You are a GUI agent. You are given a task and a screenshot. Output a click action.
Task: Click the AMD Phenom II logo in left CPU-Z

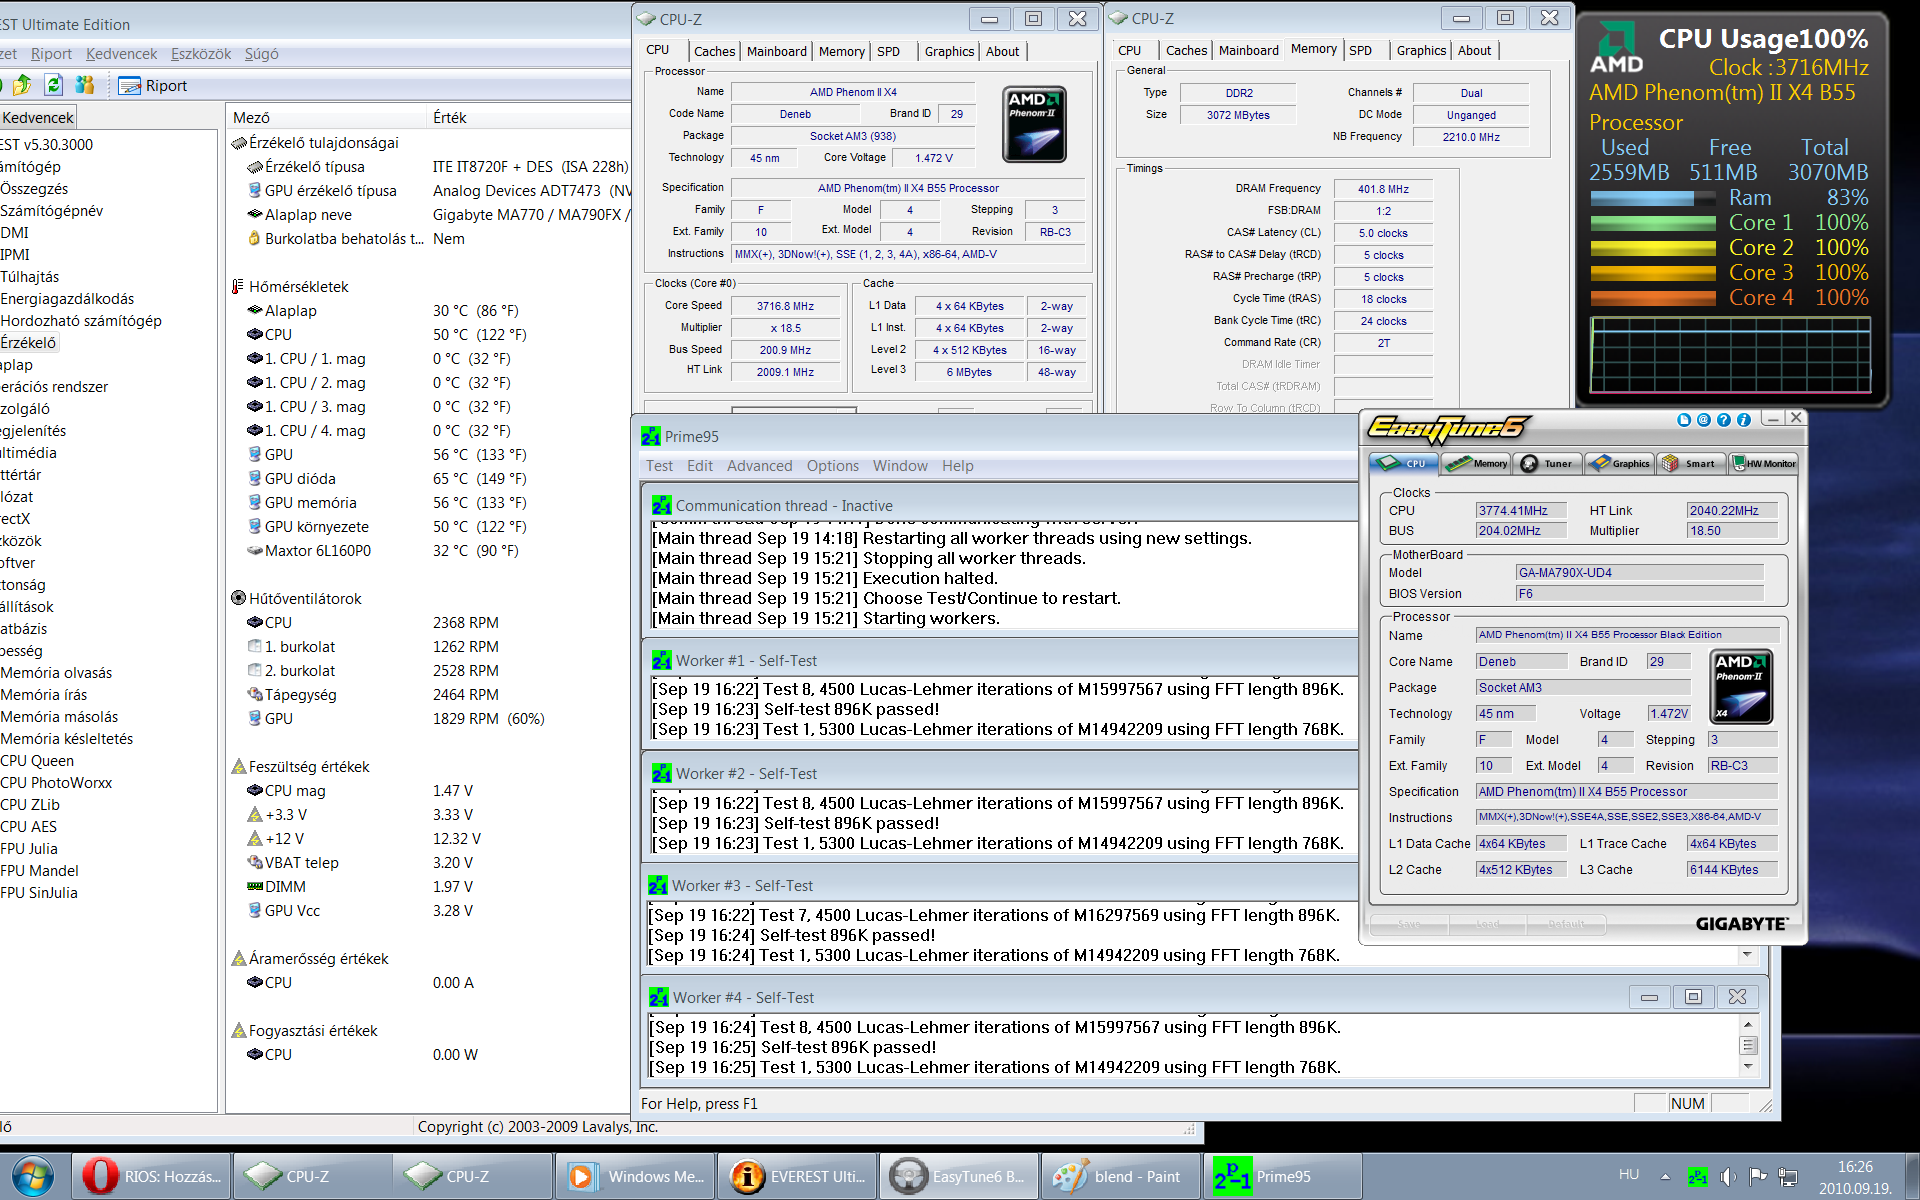tap(1034, 124)
